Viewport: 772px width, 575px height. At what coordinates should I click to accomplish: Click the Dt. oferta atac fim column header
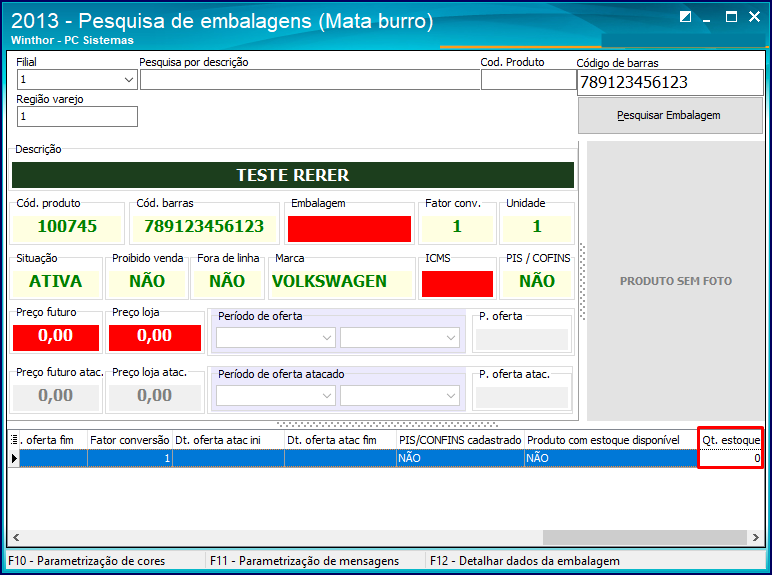click(341, 440)
